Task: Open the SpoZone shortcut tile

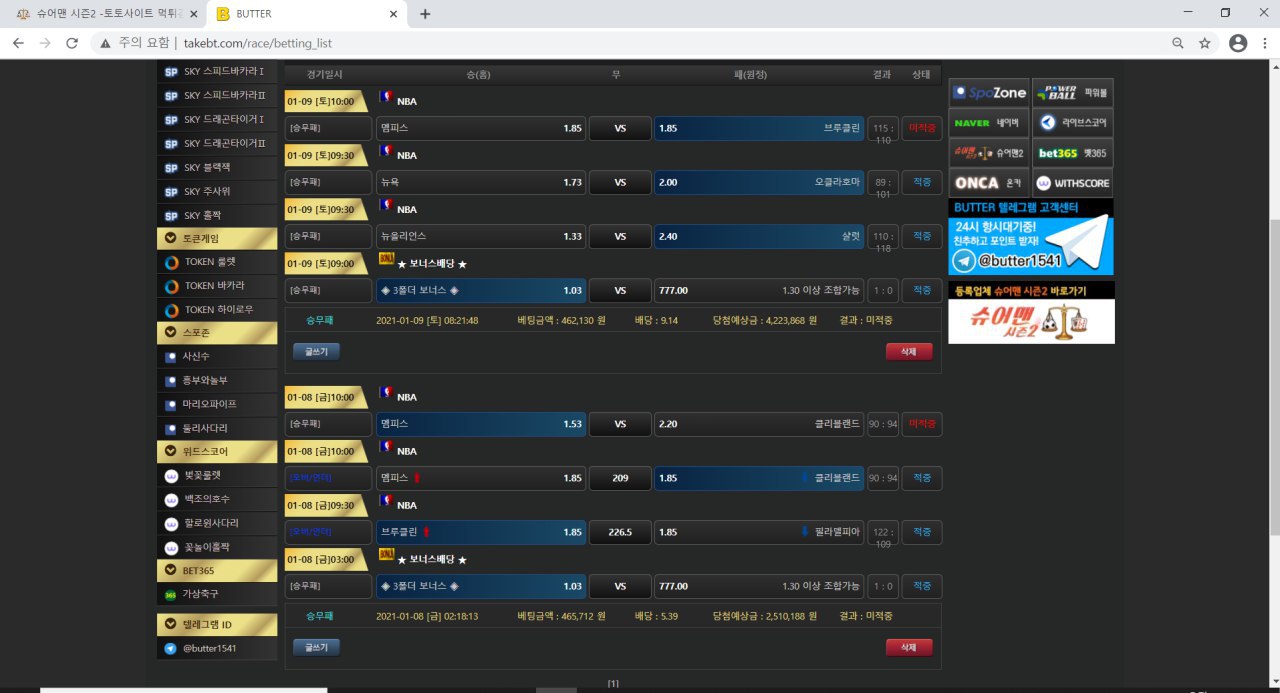Action: coord(989,93)
